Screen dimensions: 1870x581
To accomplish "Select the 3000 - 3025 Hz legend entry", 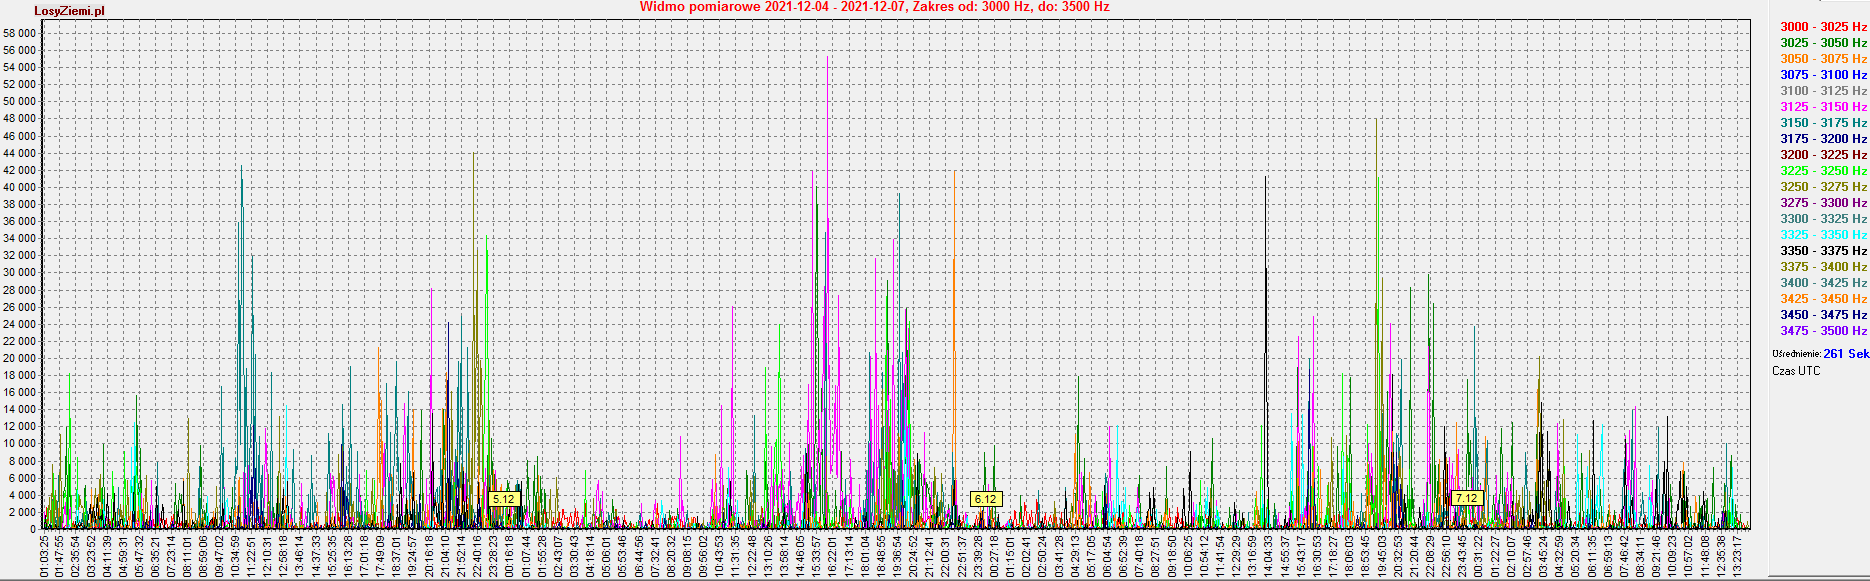I will (x=1823, y=27).
